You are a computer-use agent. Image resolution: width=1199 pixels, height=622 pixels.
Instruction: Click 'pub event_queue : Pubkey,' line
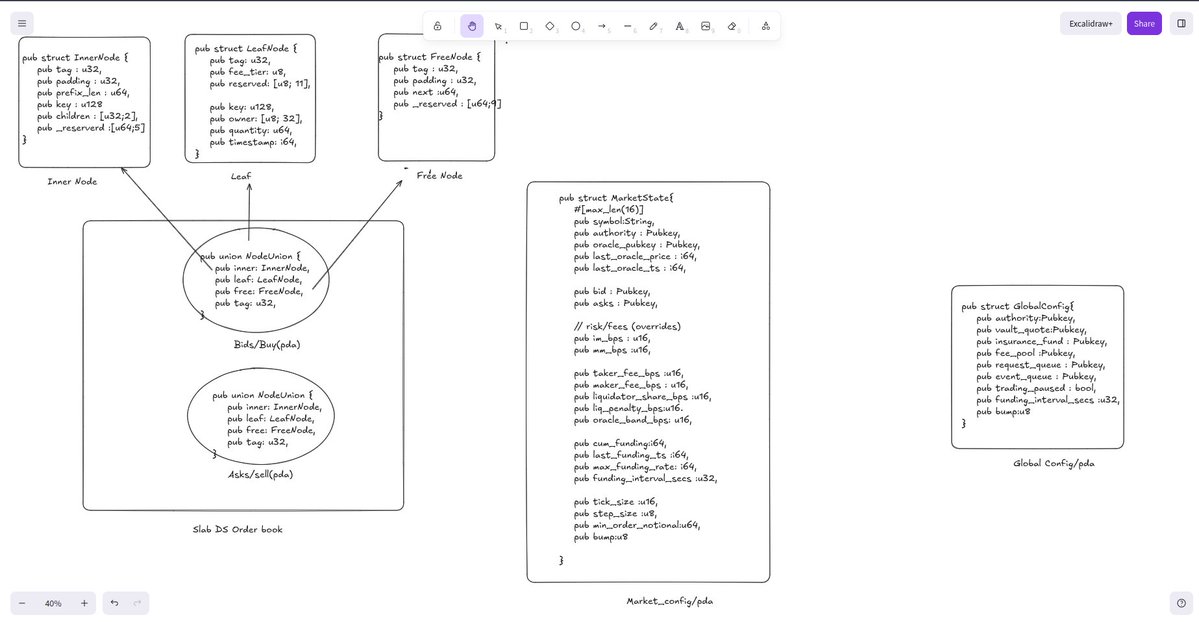1036,377
